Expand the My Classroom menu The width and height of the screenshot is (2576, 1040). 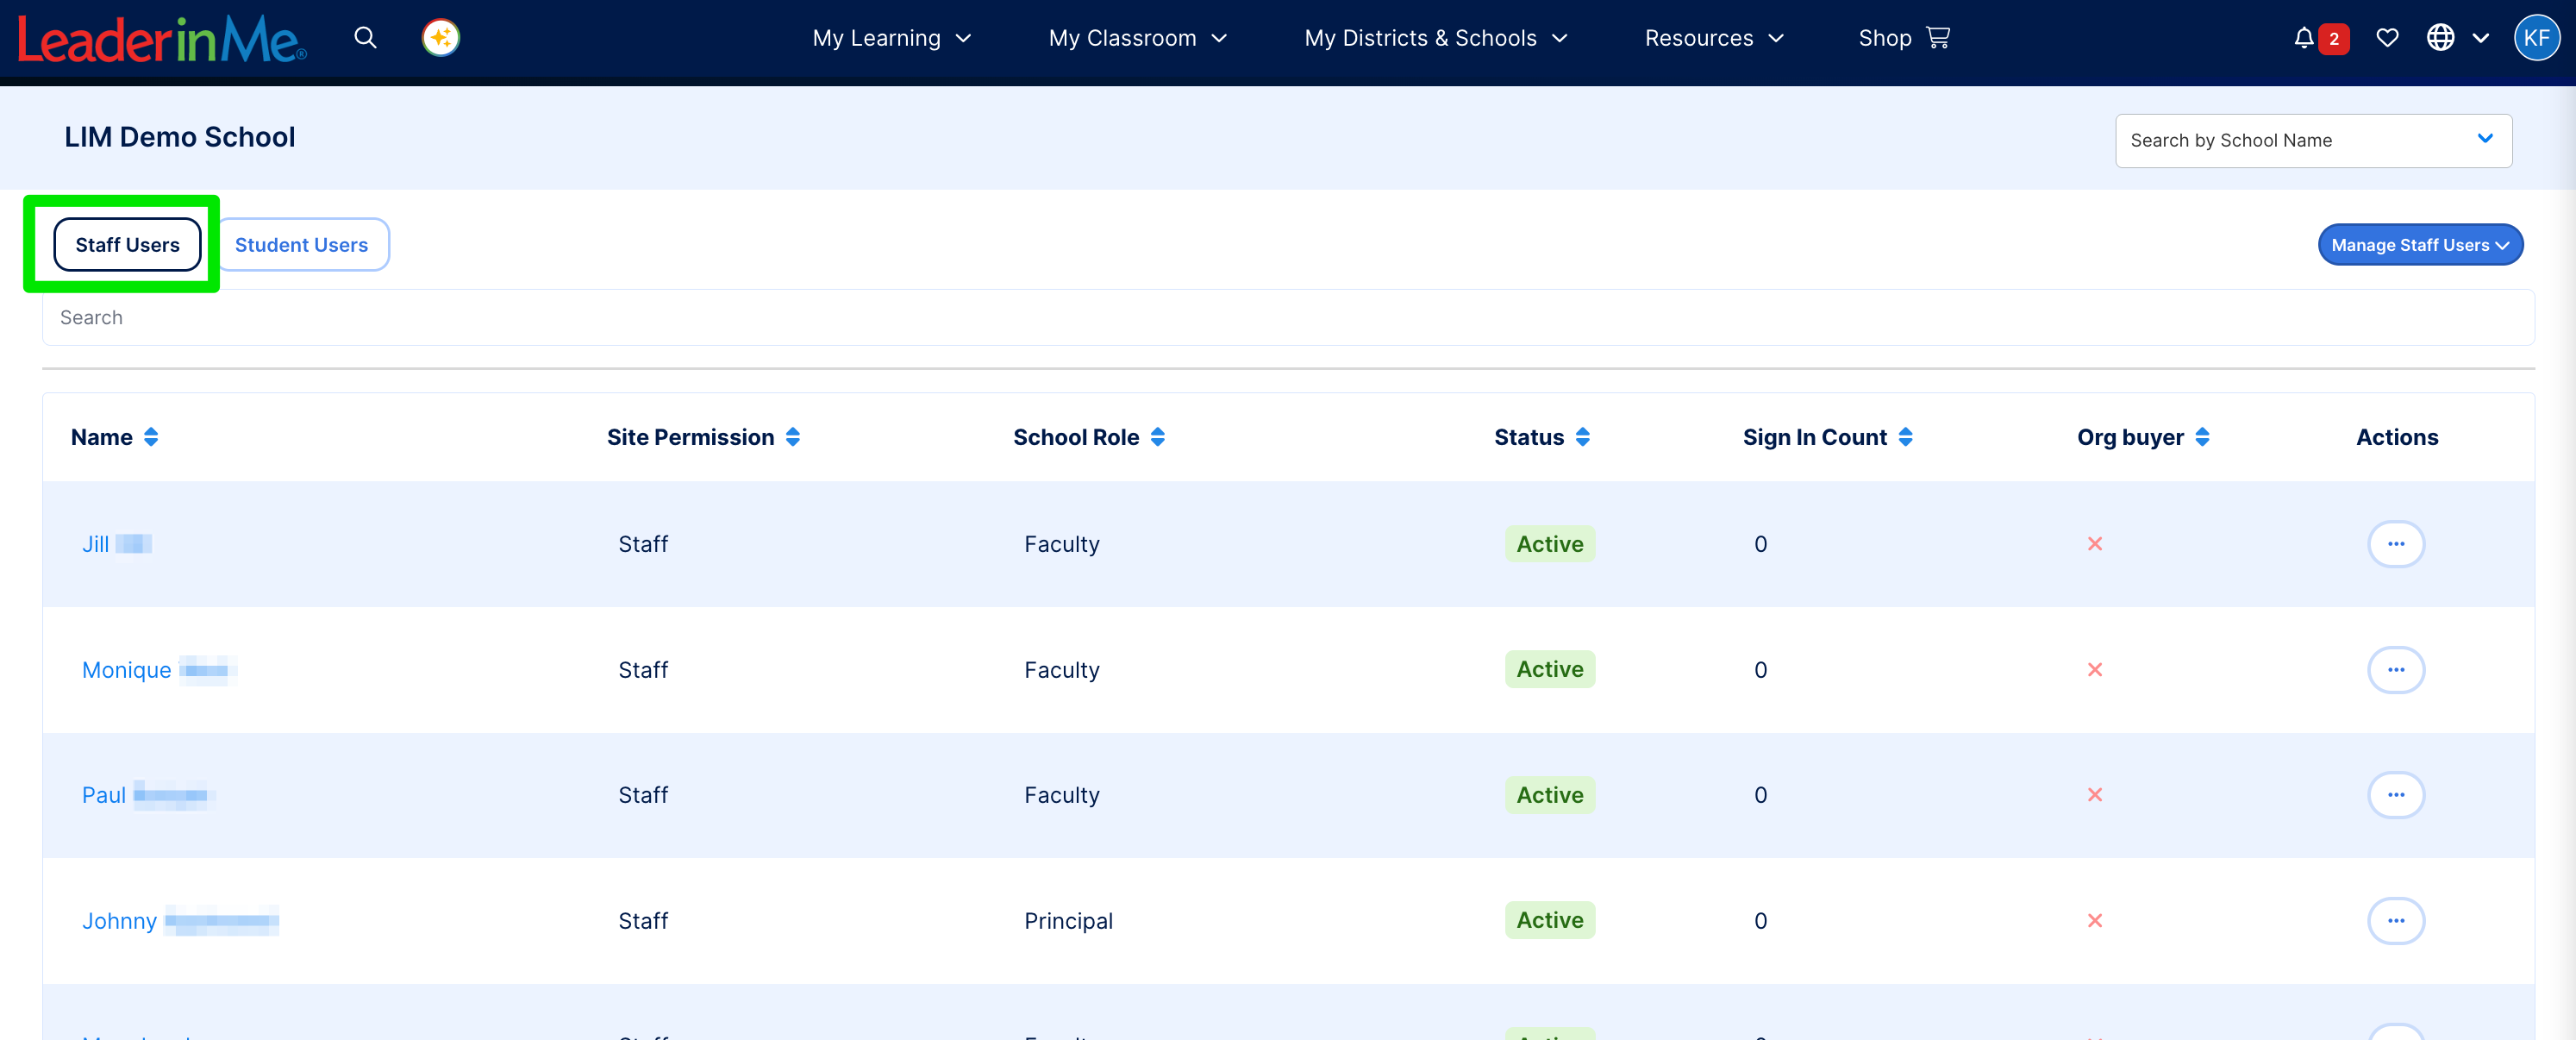(1138, 38)
